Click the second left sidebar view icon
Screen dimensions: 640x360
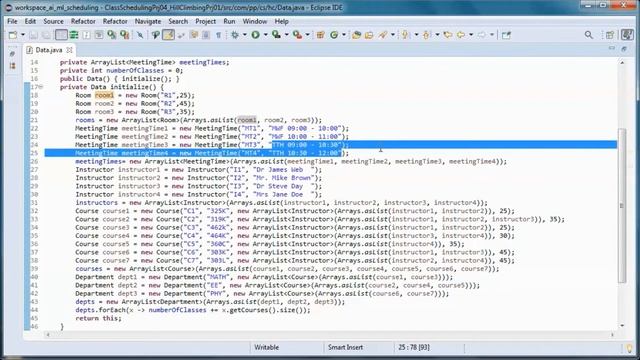tap(13, 65)
